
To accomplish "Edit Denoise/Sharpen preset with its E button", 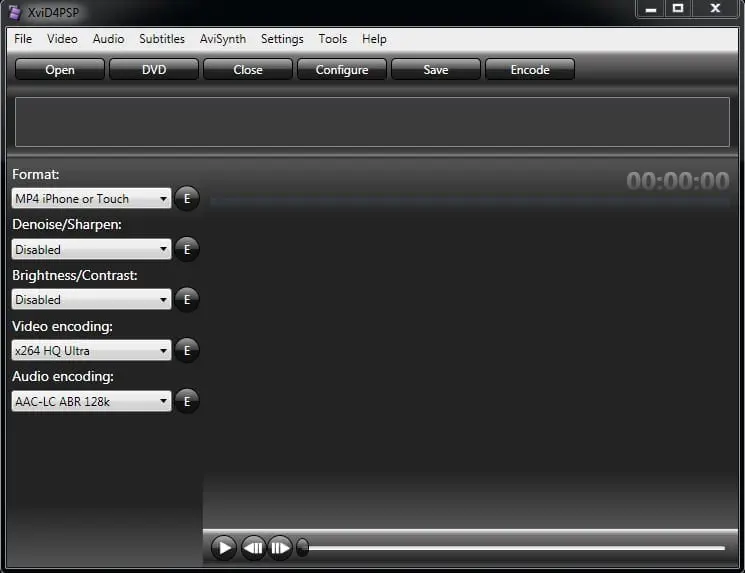I will 187,249.
